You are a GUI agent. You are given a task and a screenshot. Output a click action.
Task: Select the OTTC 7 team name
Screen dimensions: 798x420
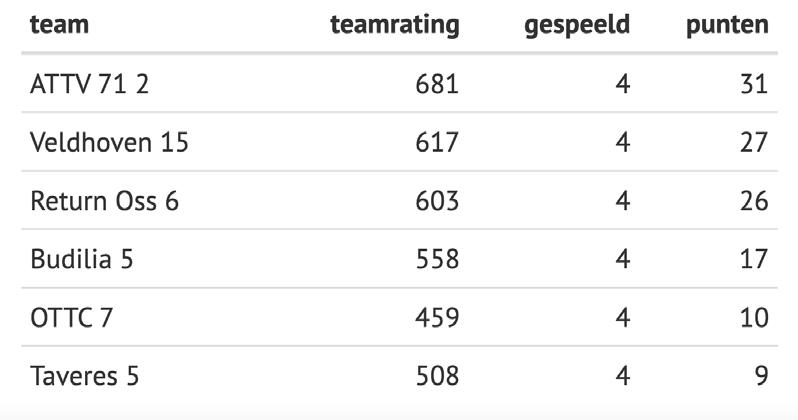71,318
